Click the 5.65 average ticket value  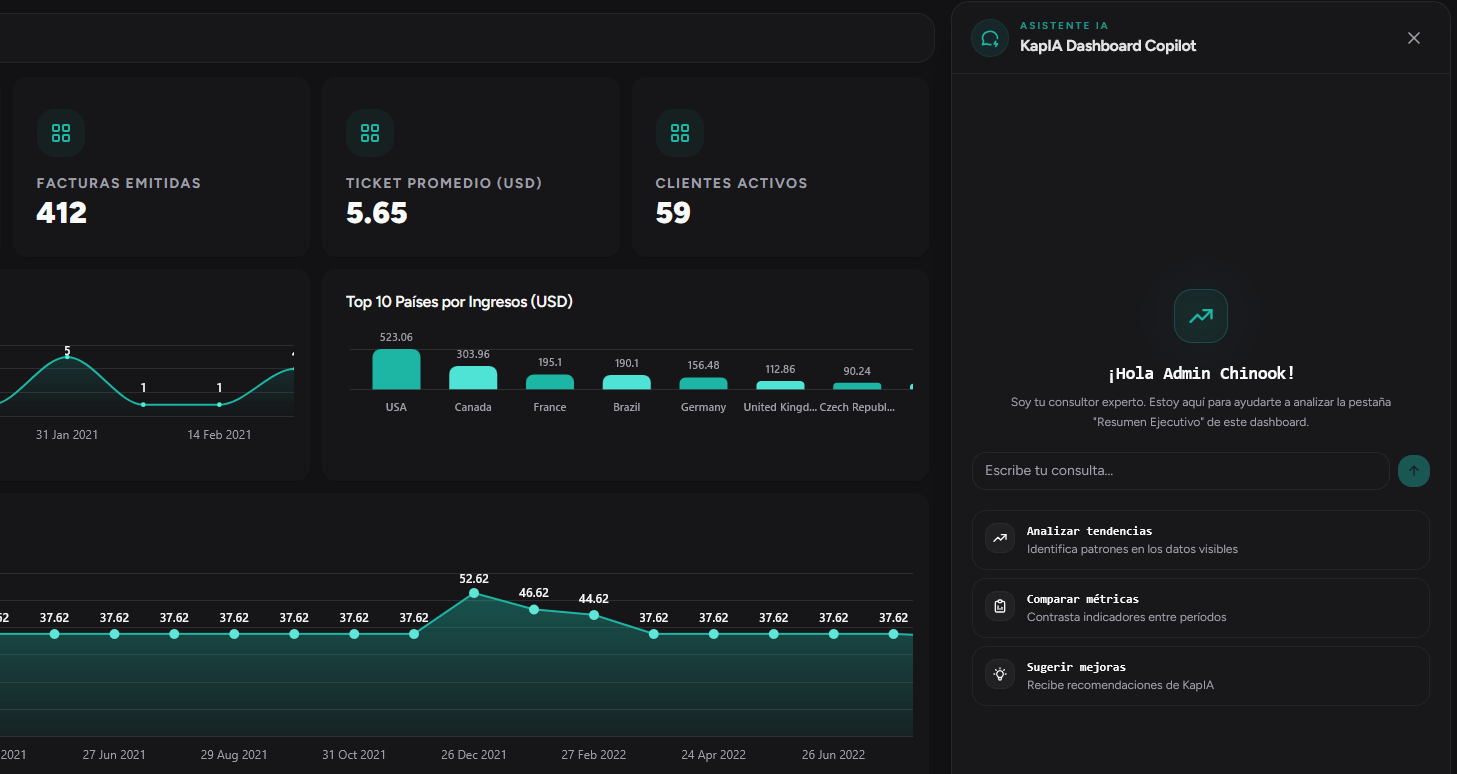pos(377,213)
